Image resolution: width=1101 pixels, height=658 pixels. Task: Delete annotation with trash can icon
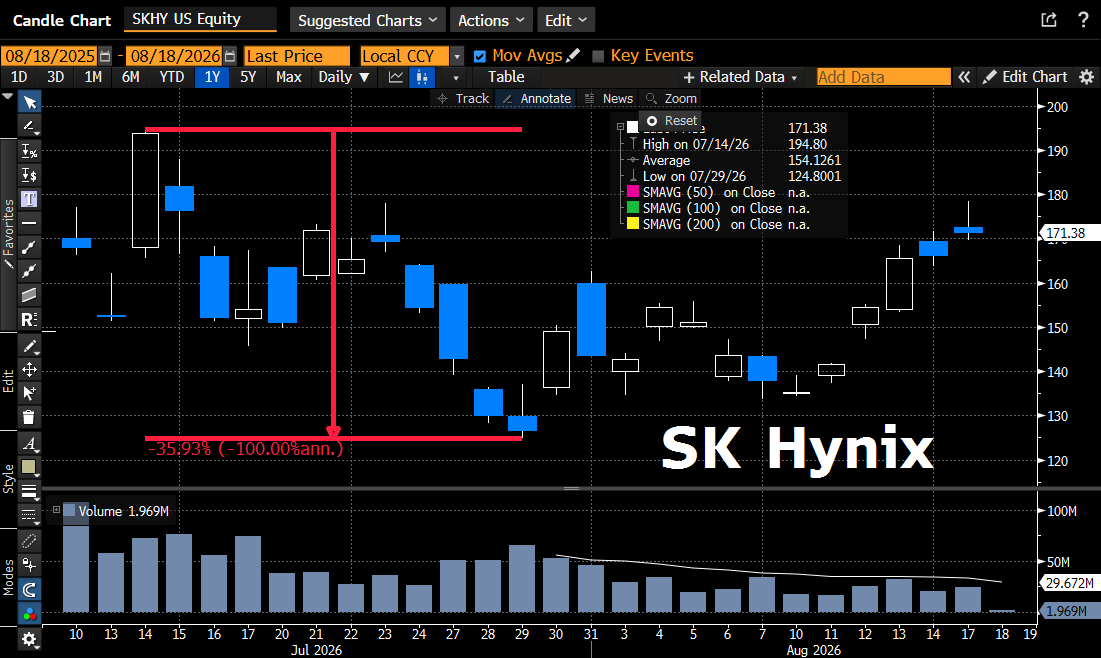29,417
